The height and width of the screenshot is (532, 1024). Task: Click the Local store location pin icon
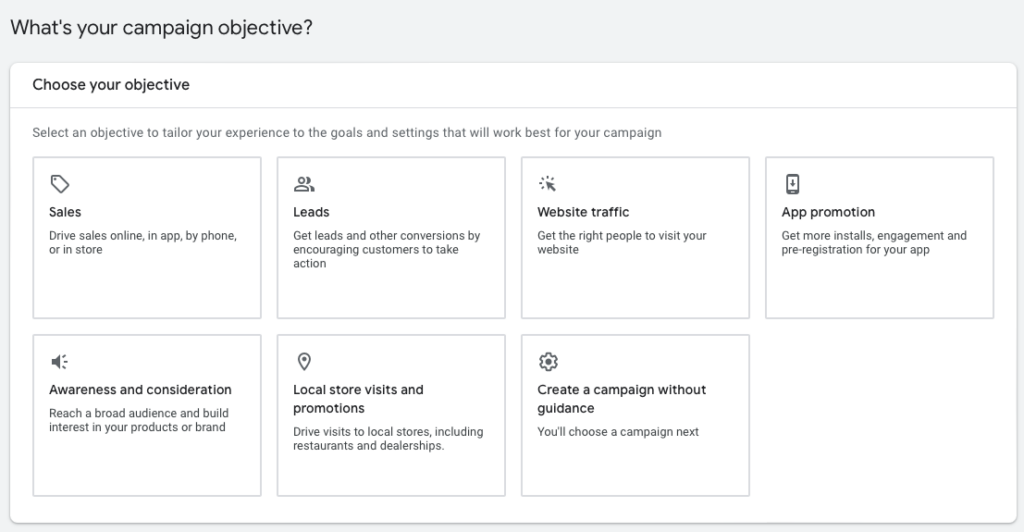304,362
